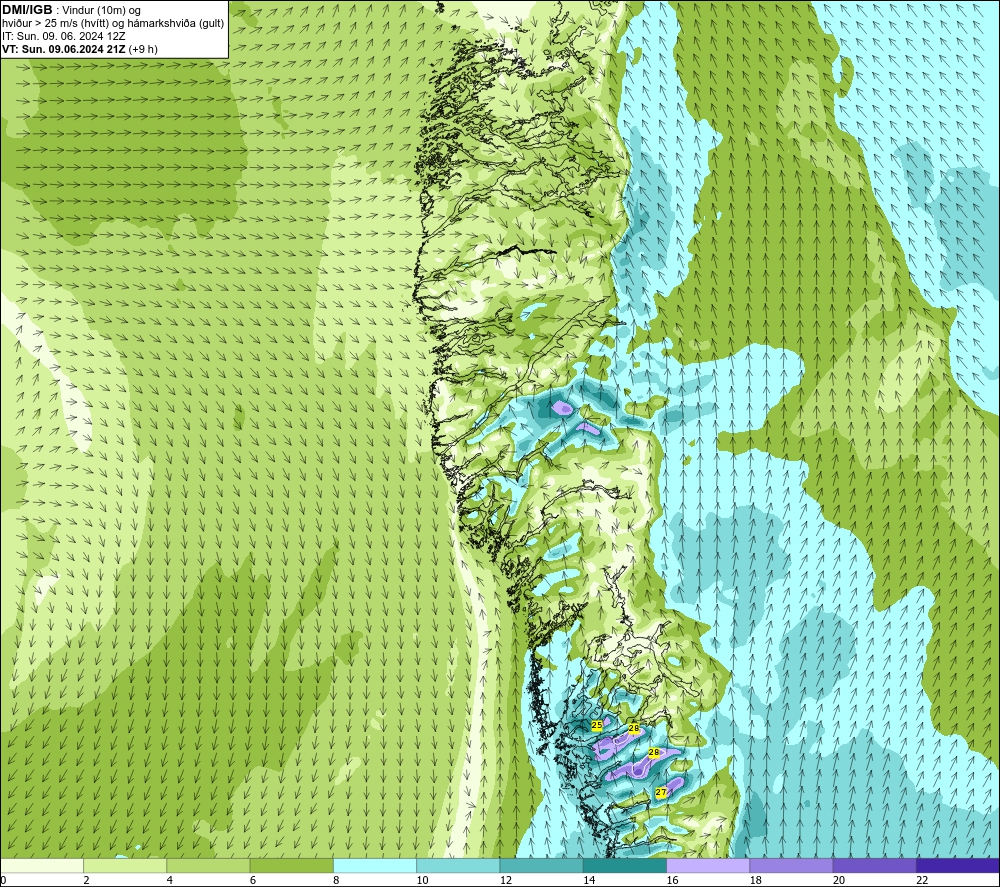The width and height of the screenshot is (1000, 887).
Task: Pick the 8–10 m/s light cyan swatch
Action: click(375, 865)
